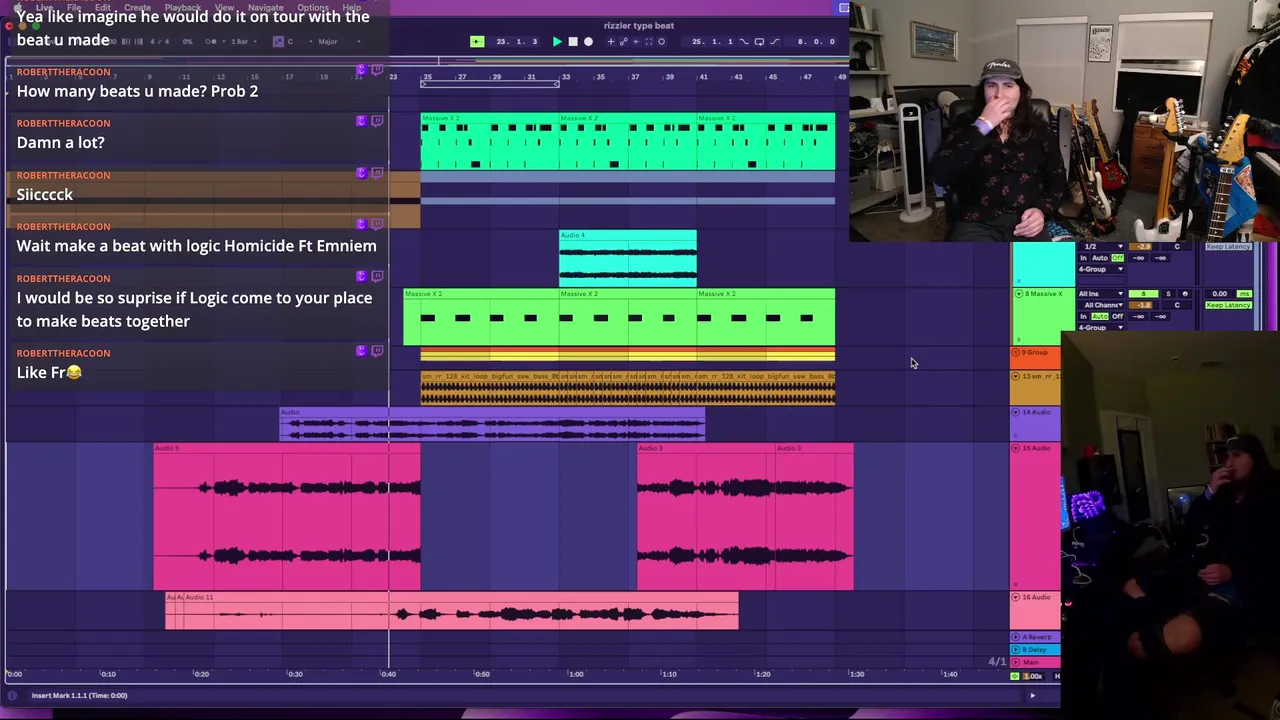Fold the 13 sm_rr track

click(1016, 376)
